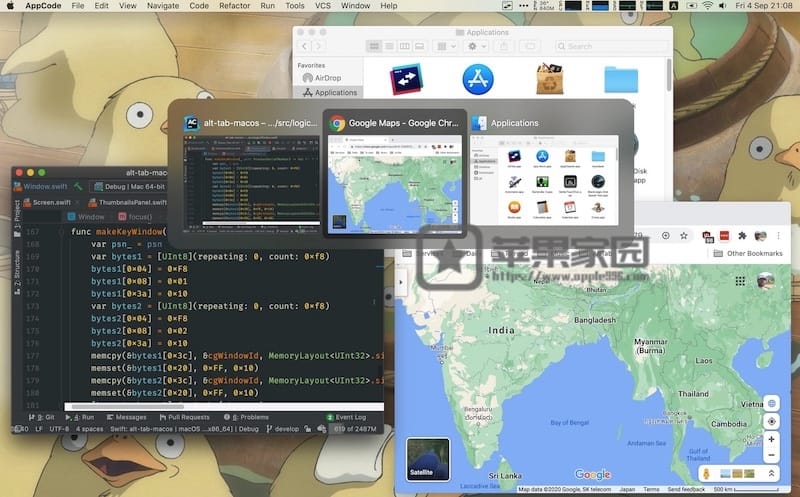Zoom out the map with minus button

tap(771, 455)
